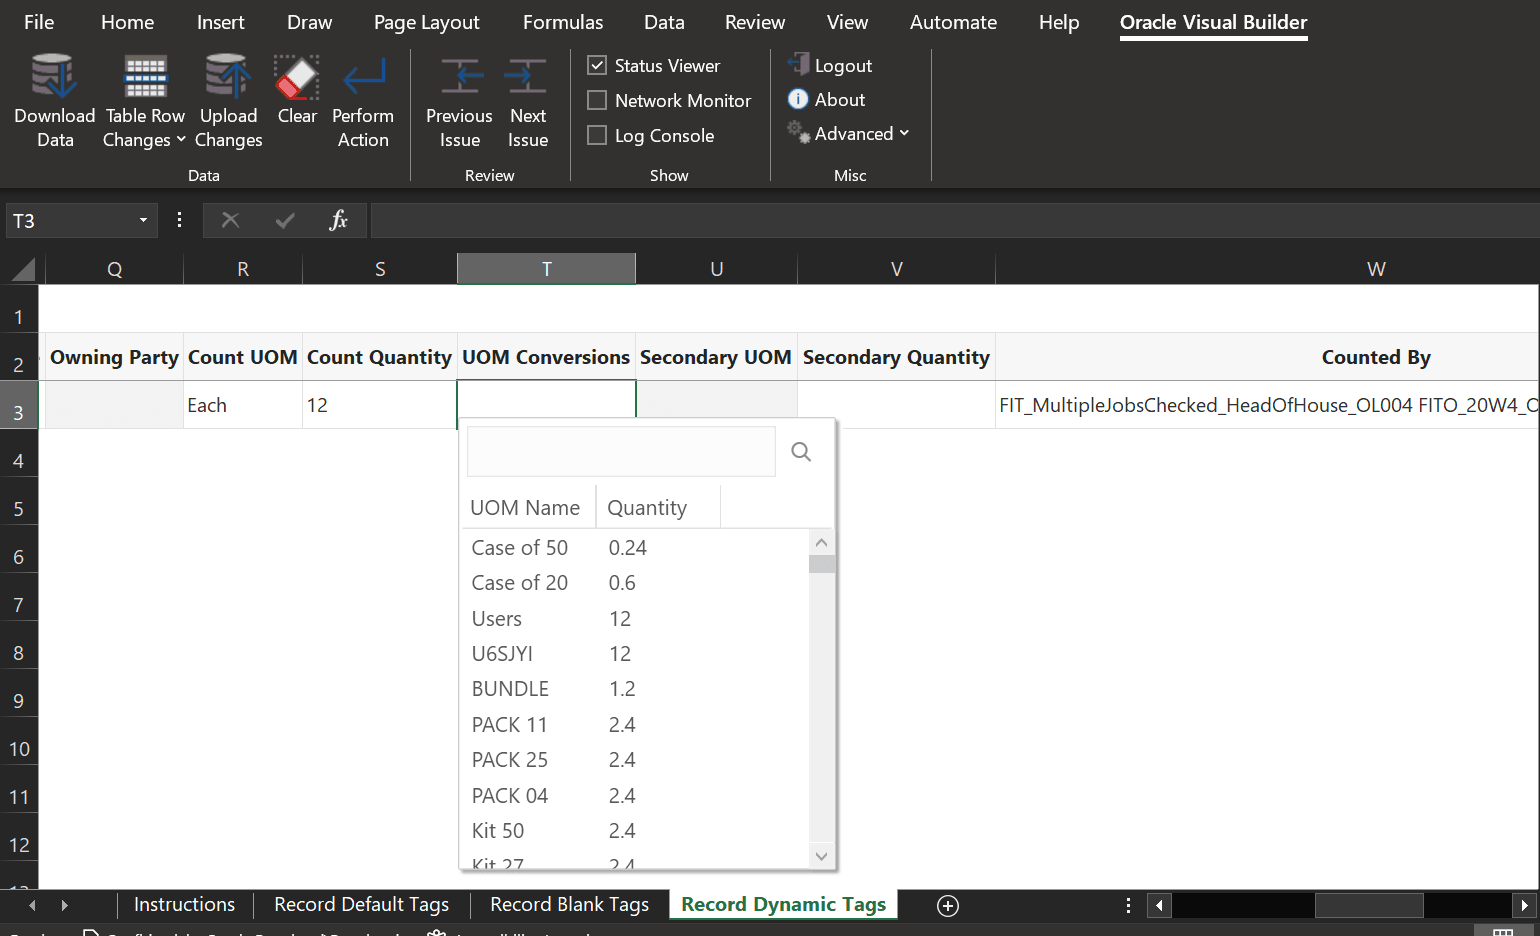Open About information

[827, 99]
